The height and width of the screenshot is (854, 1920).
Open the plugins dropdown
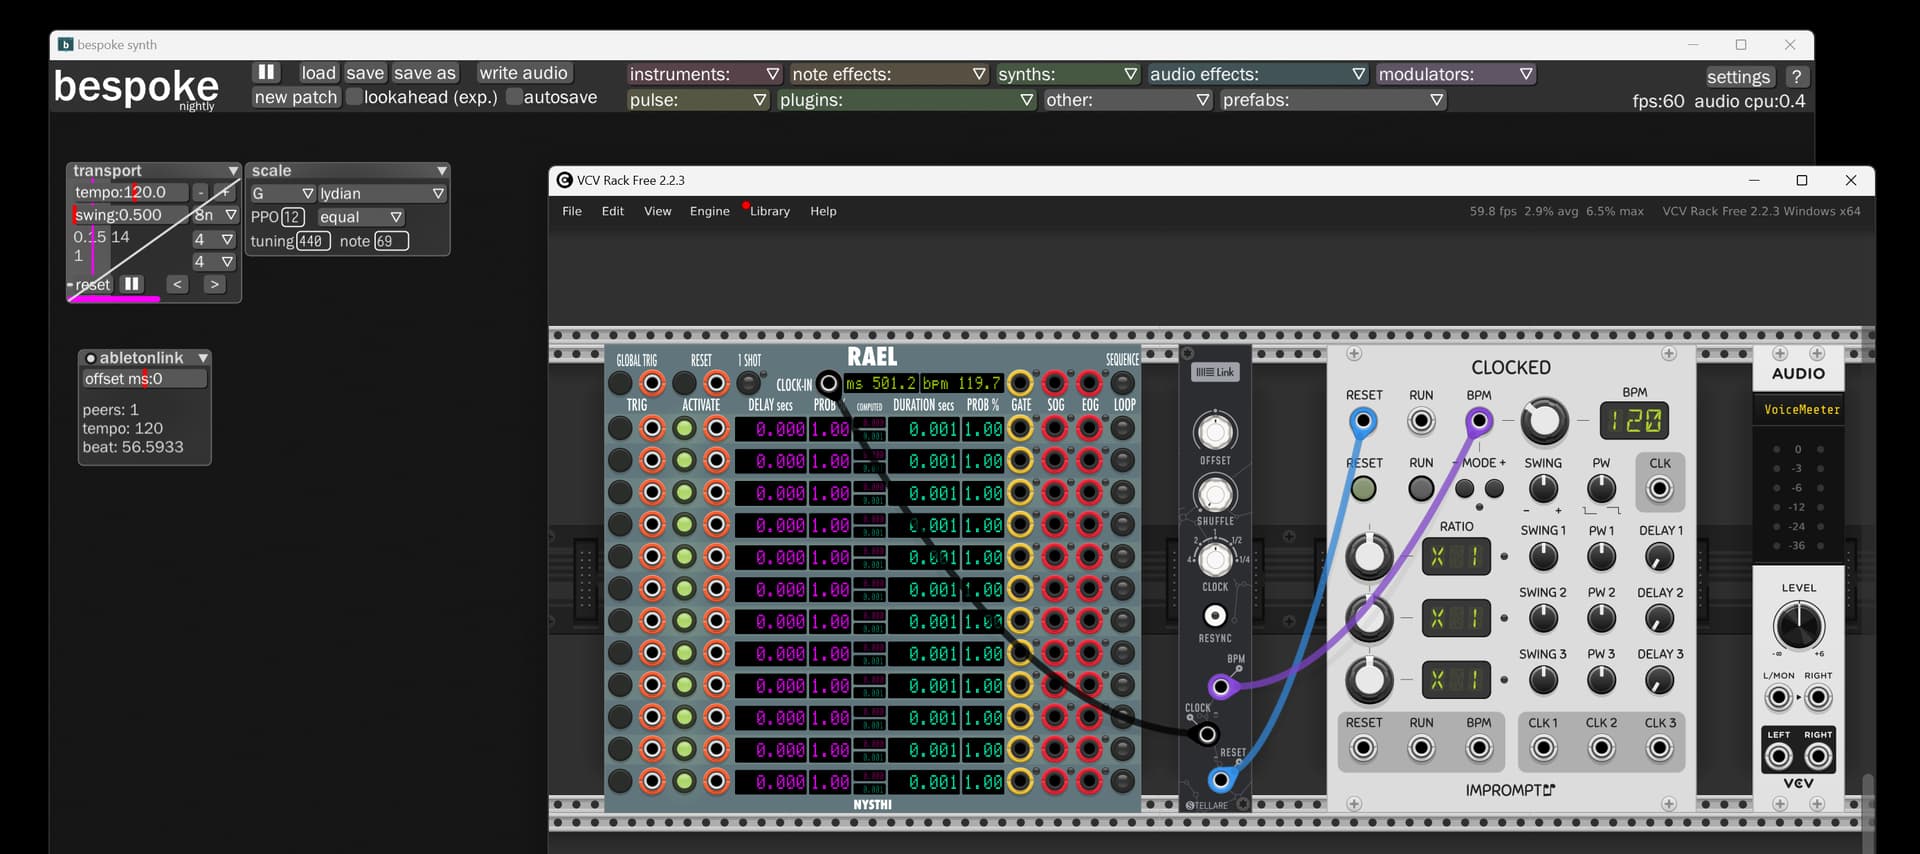[906, 100]
